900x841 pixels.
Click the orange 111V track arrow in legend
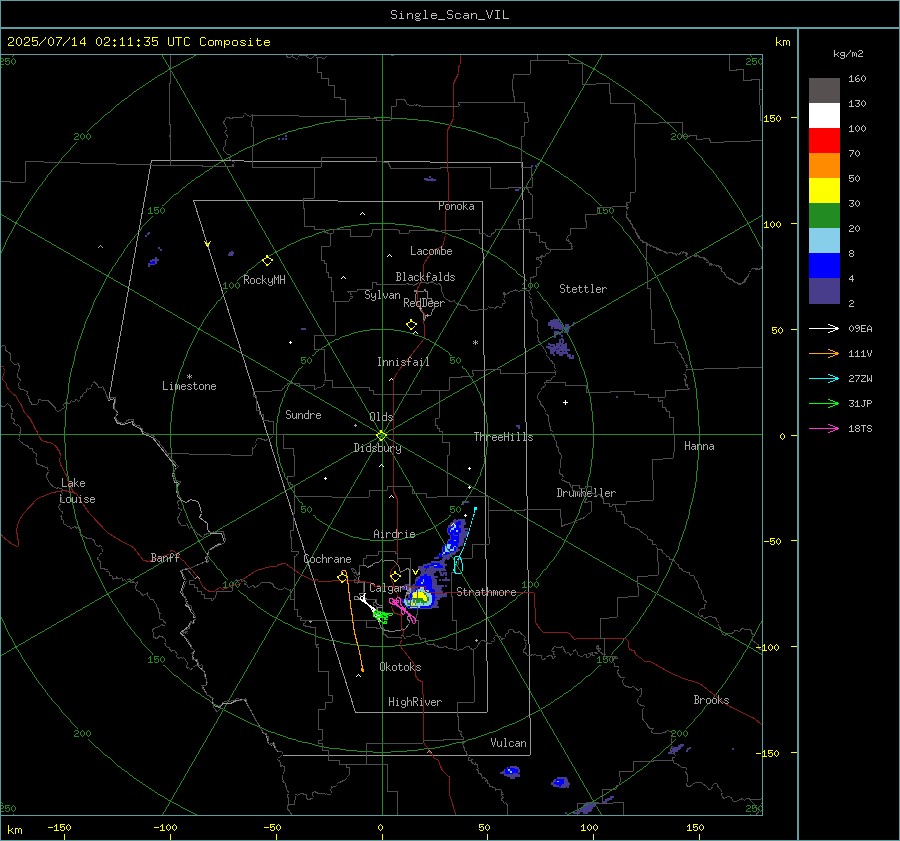click(824, 354)
